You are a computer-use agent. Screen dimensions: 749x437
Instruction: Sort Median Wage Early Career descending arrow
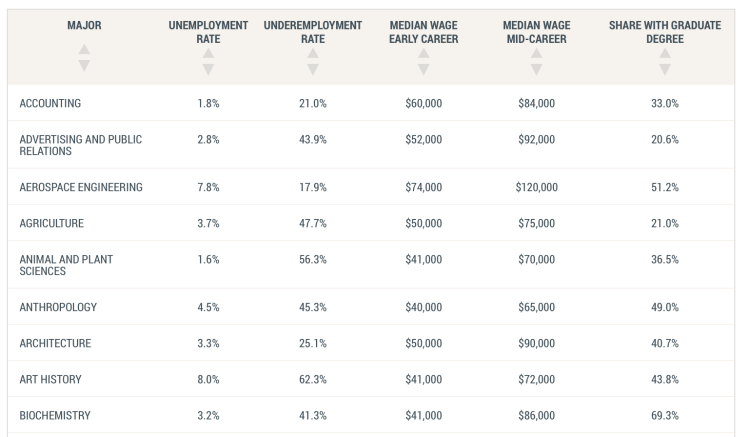423,70
